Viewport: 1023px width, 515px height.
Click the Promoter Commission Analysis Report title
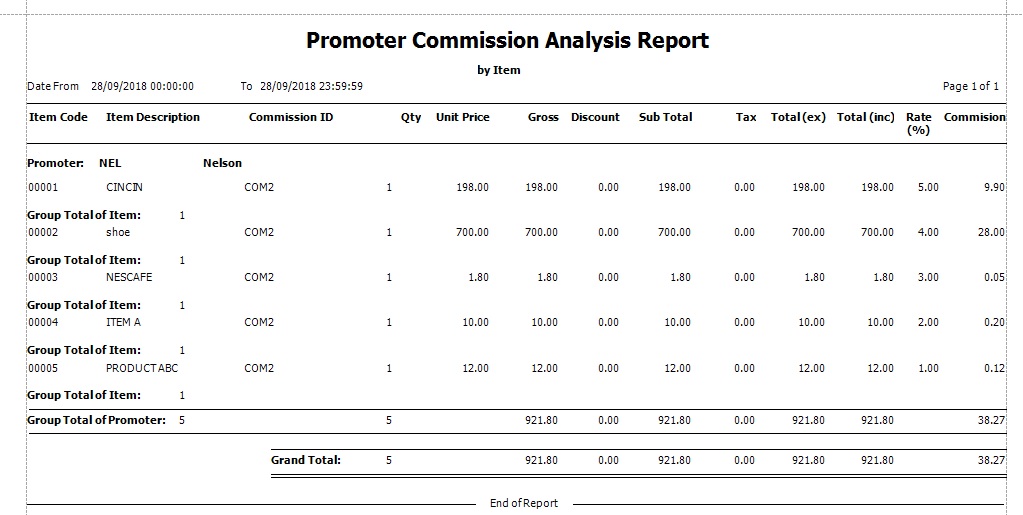coord(507,41)
